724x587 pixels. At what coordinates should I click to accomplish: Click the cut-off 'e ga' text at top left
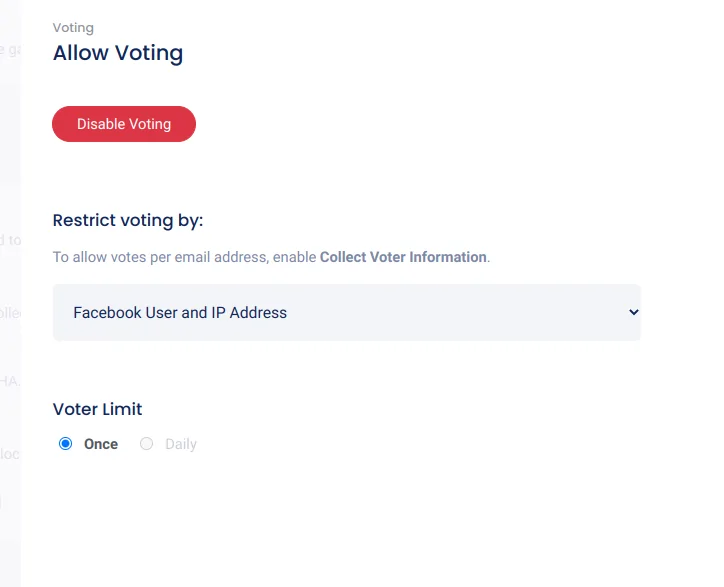pos(10,49)
